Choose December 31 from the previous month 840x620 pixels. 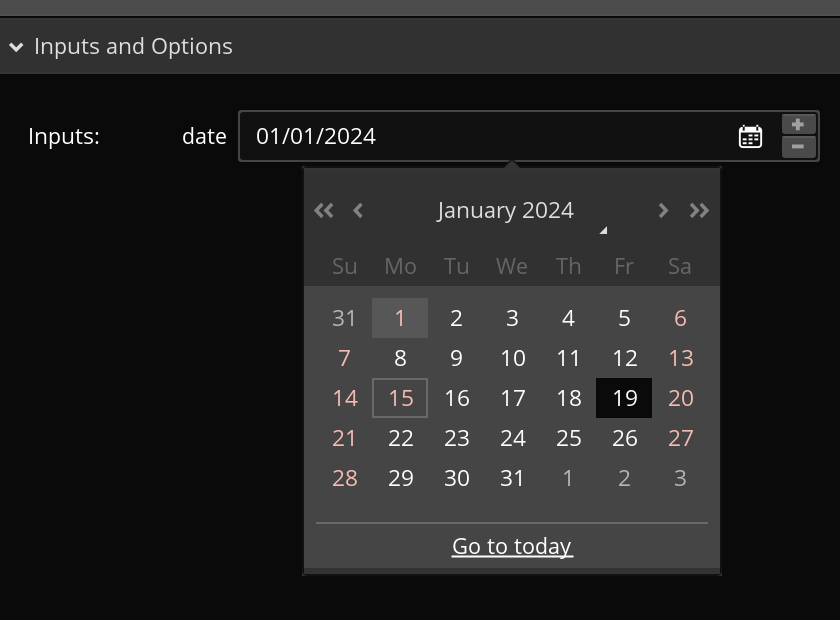click(x=344, y=318)
